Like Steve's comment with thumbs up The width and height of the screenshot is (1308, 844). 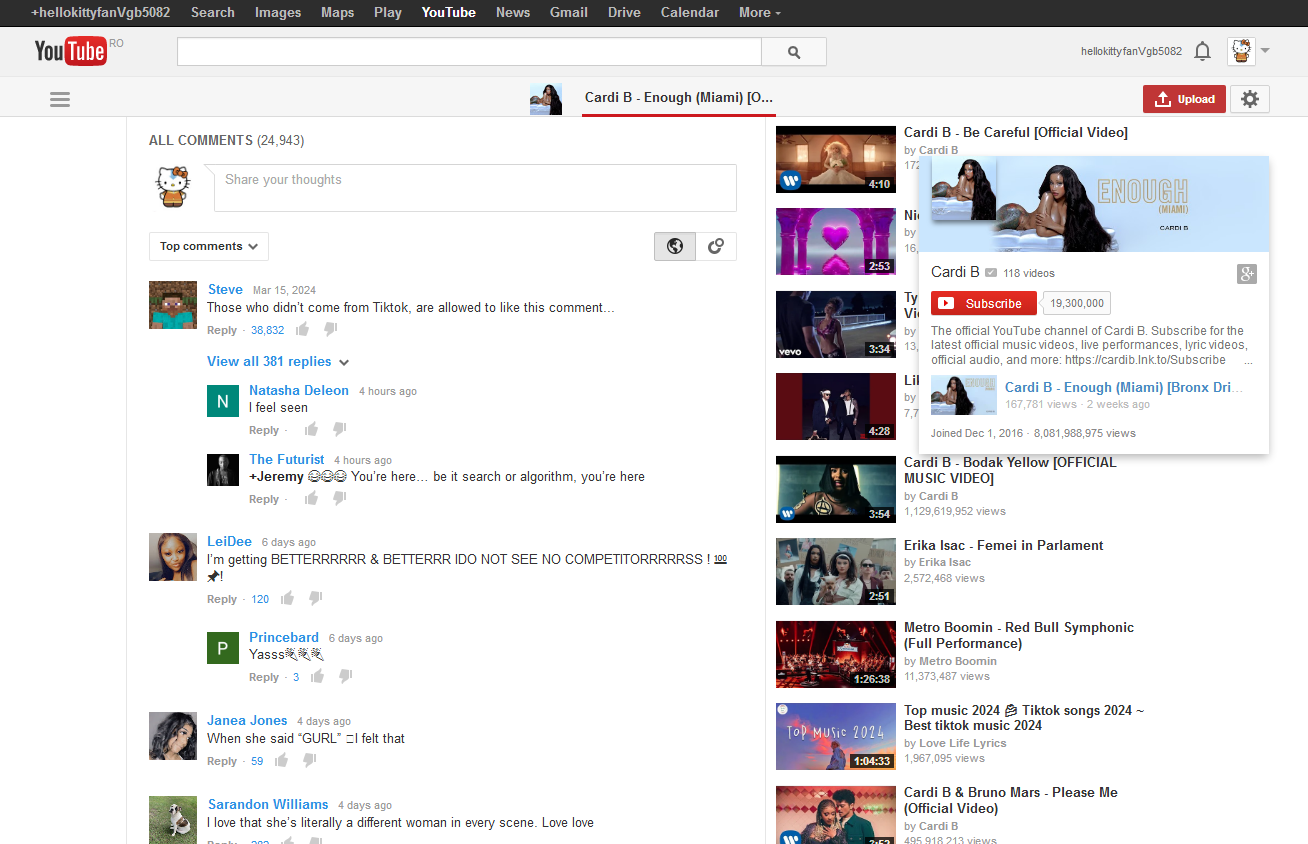coord(302,330)
